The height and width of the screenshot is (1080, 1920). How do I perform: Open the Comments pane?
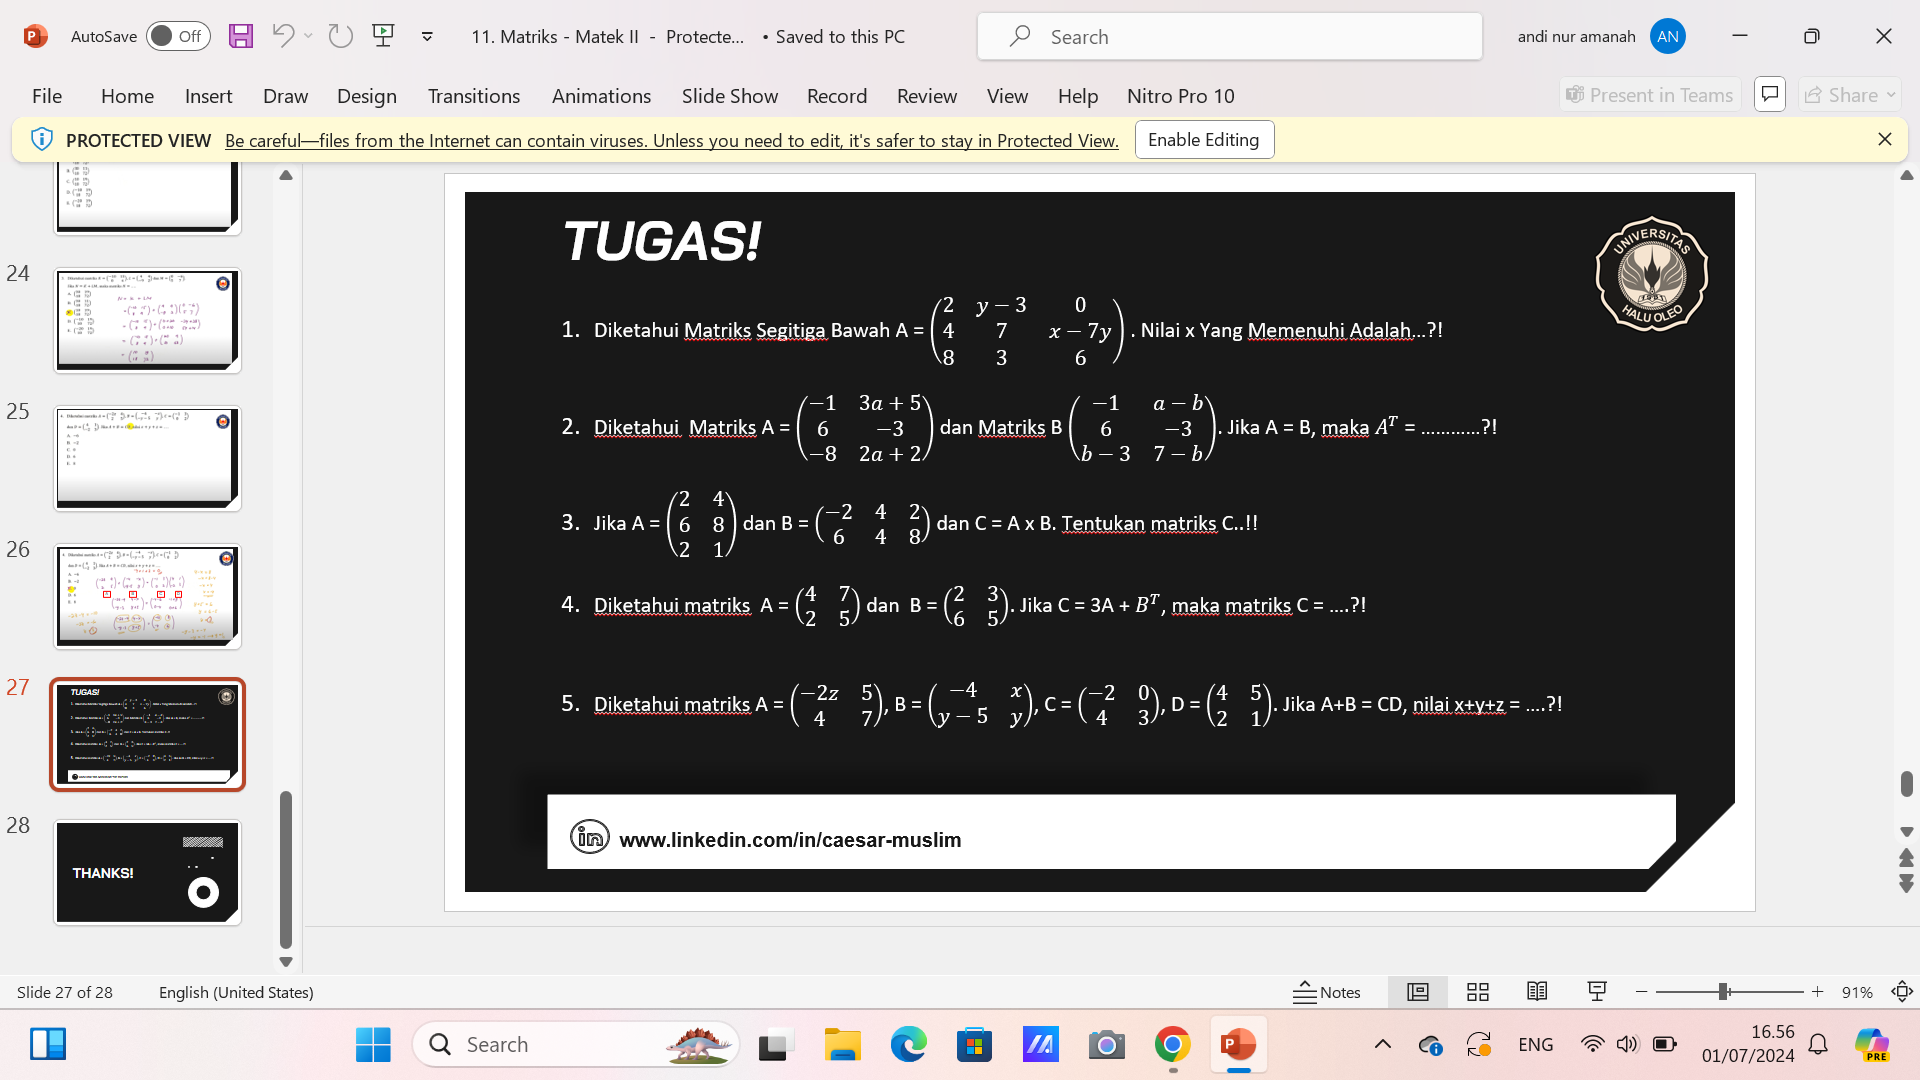click(1769, 93)
